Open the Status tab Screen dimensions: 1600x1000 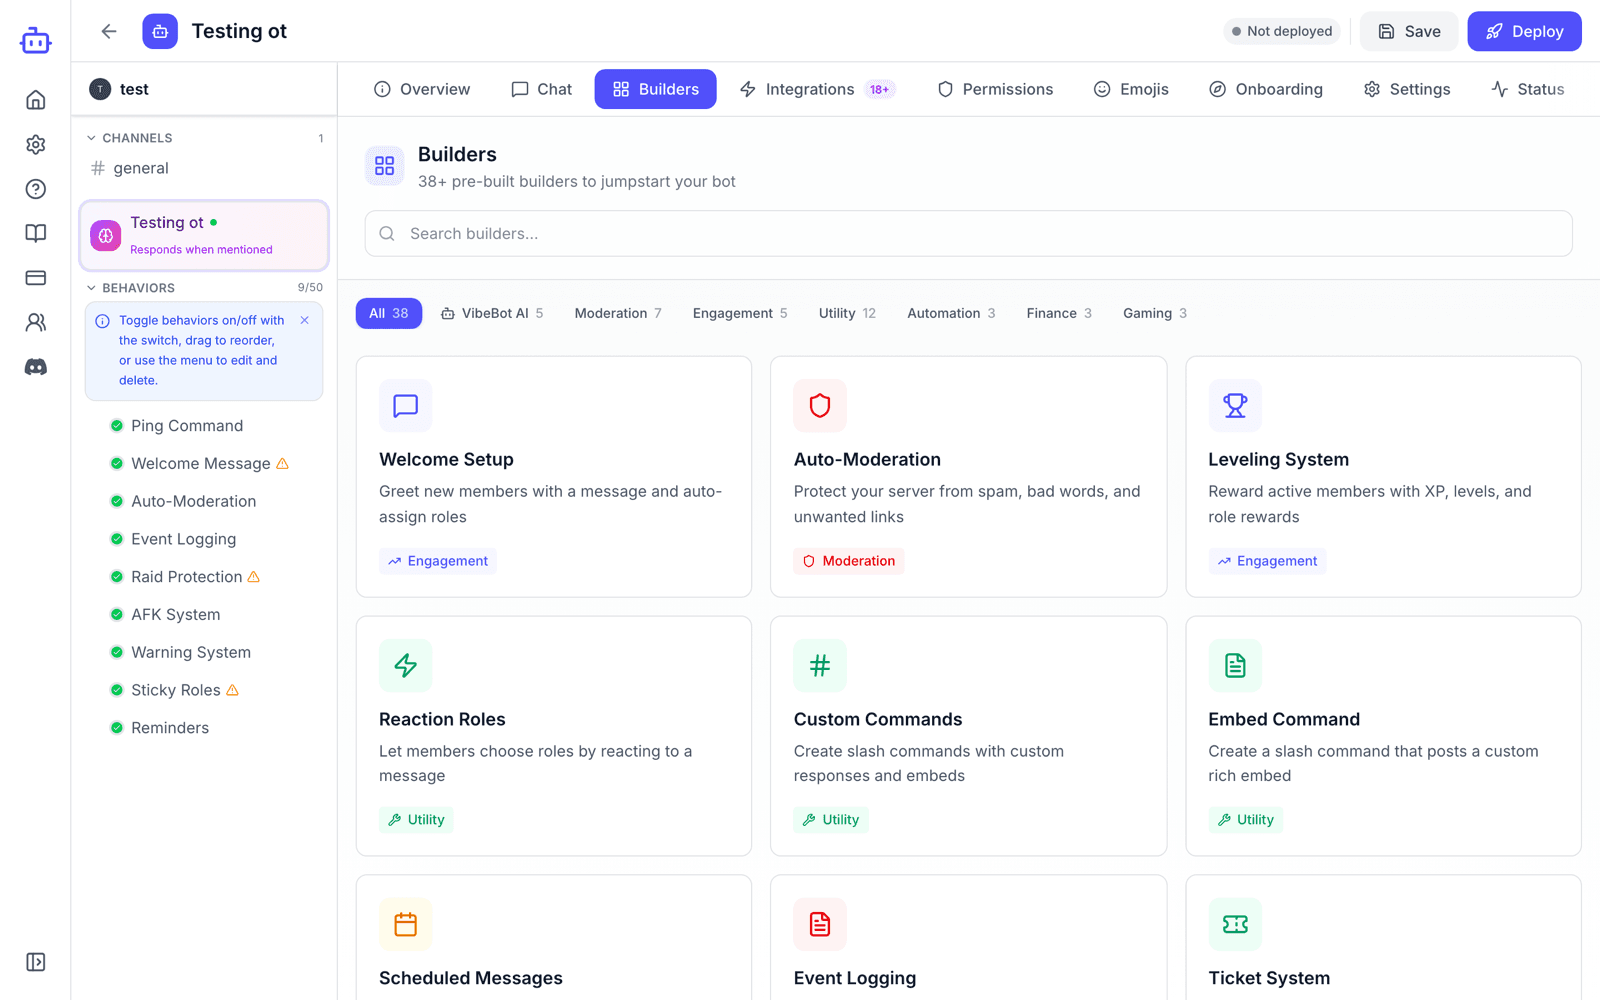coord(1528,89)
